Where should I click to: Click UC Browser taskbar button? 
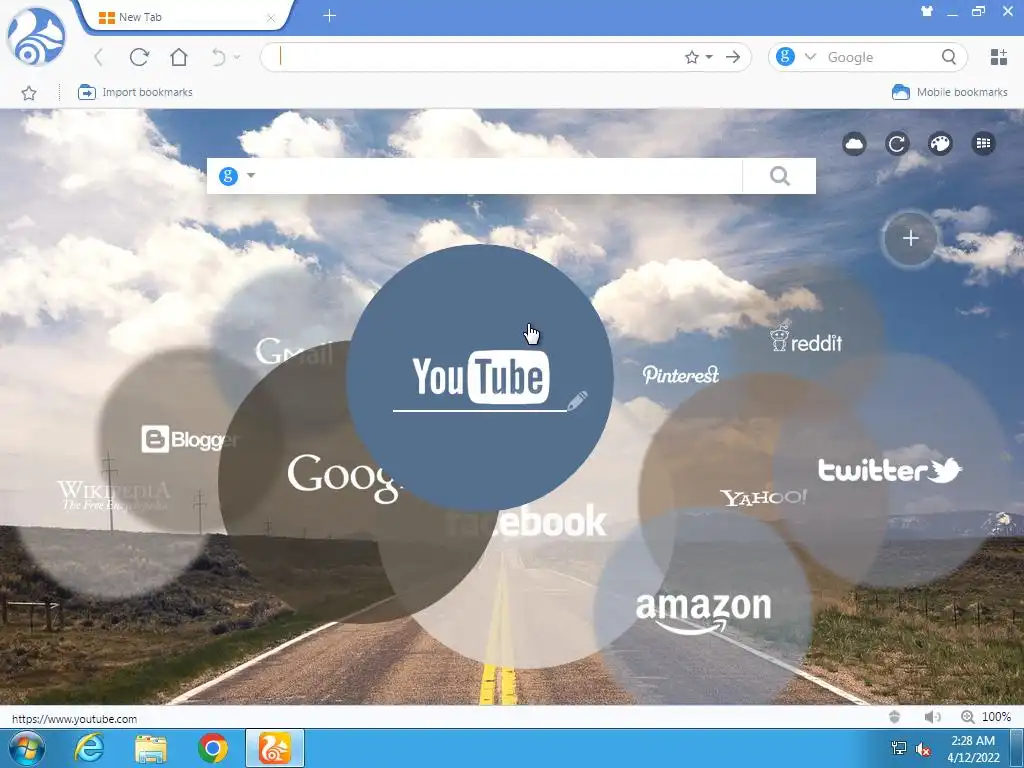tap(275, 748)
